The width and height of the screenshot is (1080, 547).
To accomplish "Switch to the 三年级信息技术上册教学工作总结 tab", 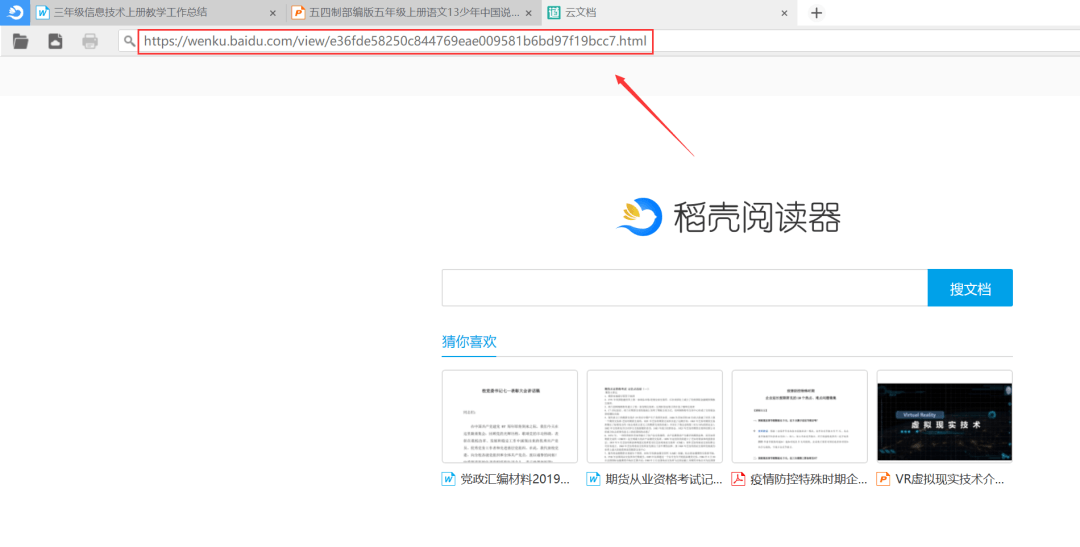I will 158,12.
